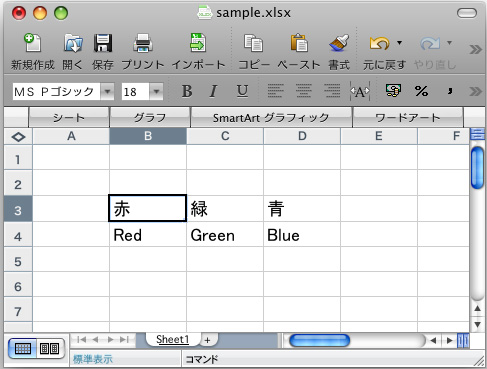Add a new sheet with plus button
Viewport: 487px width, 369px height.
tap(208, 340)
